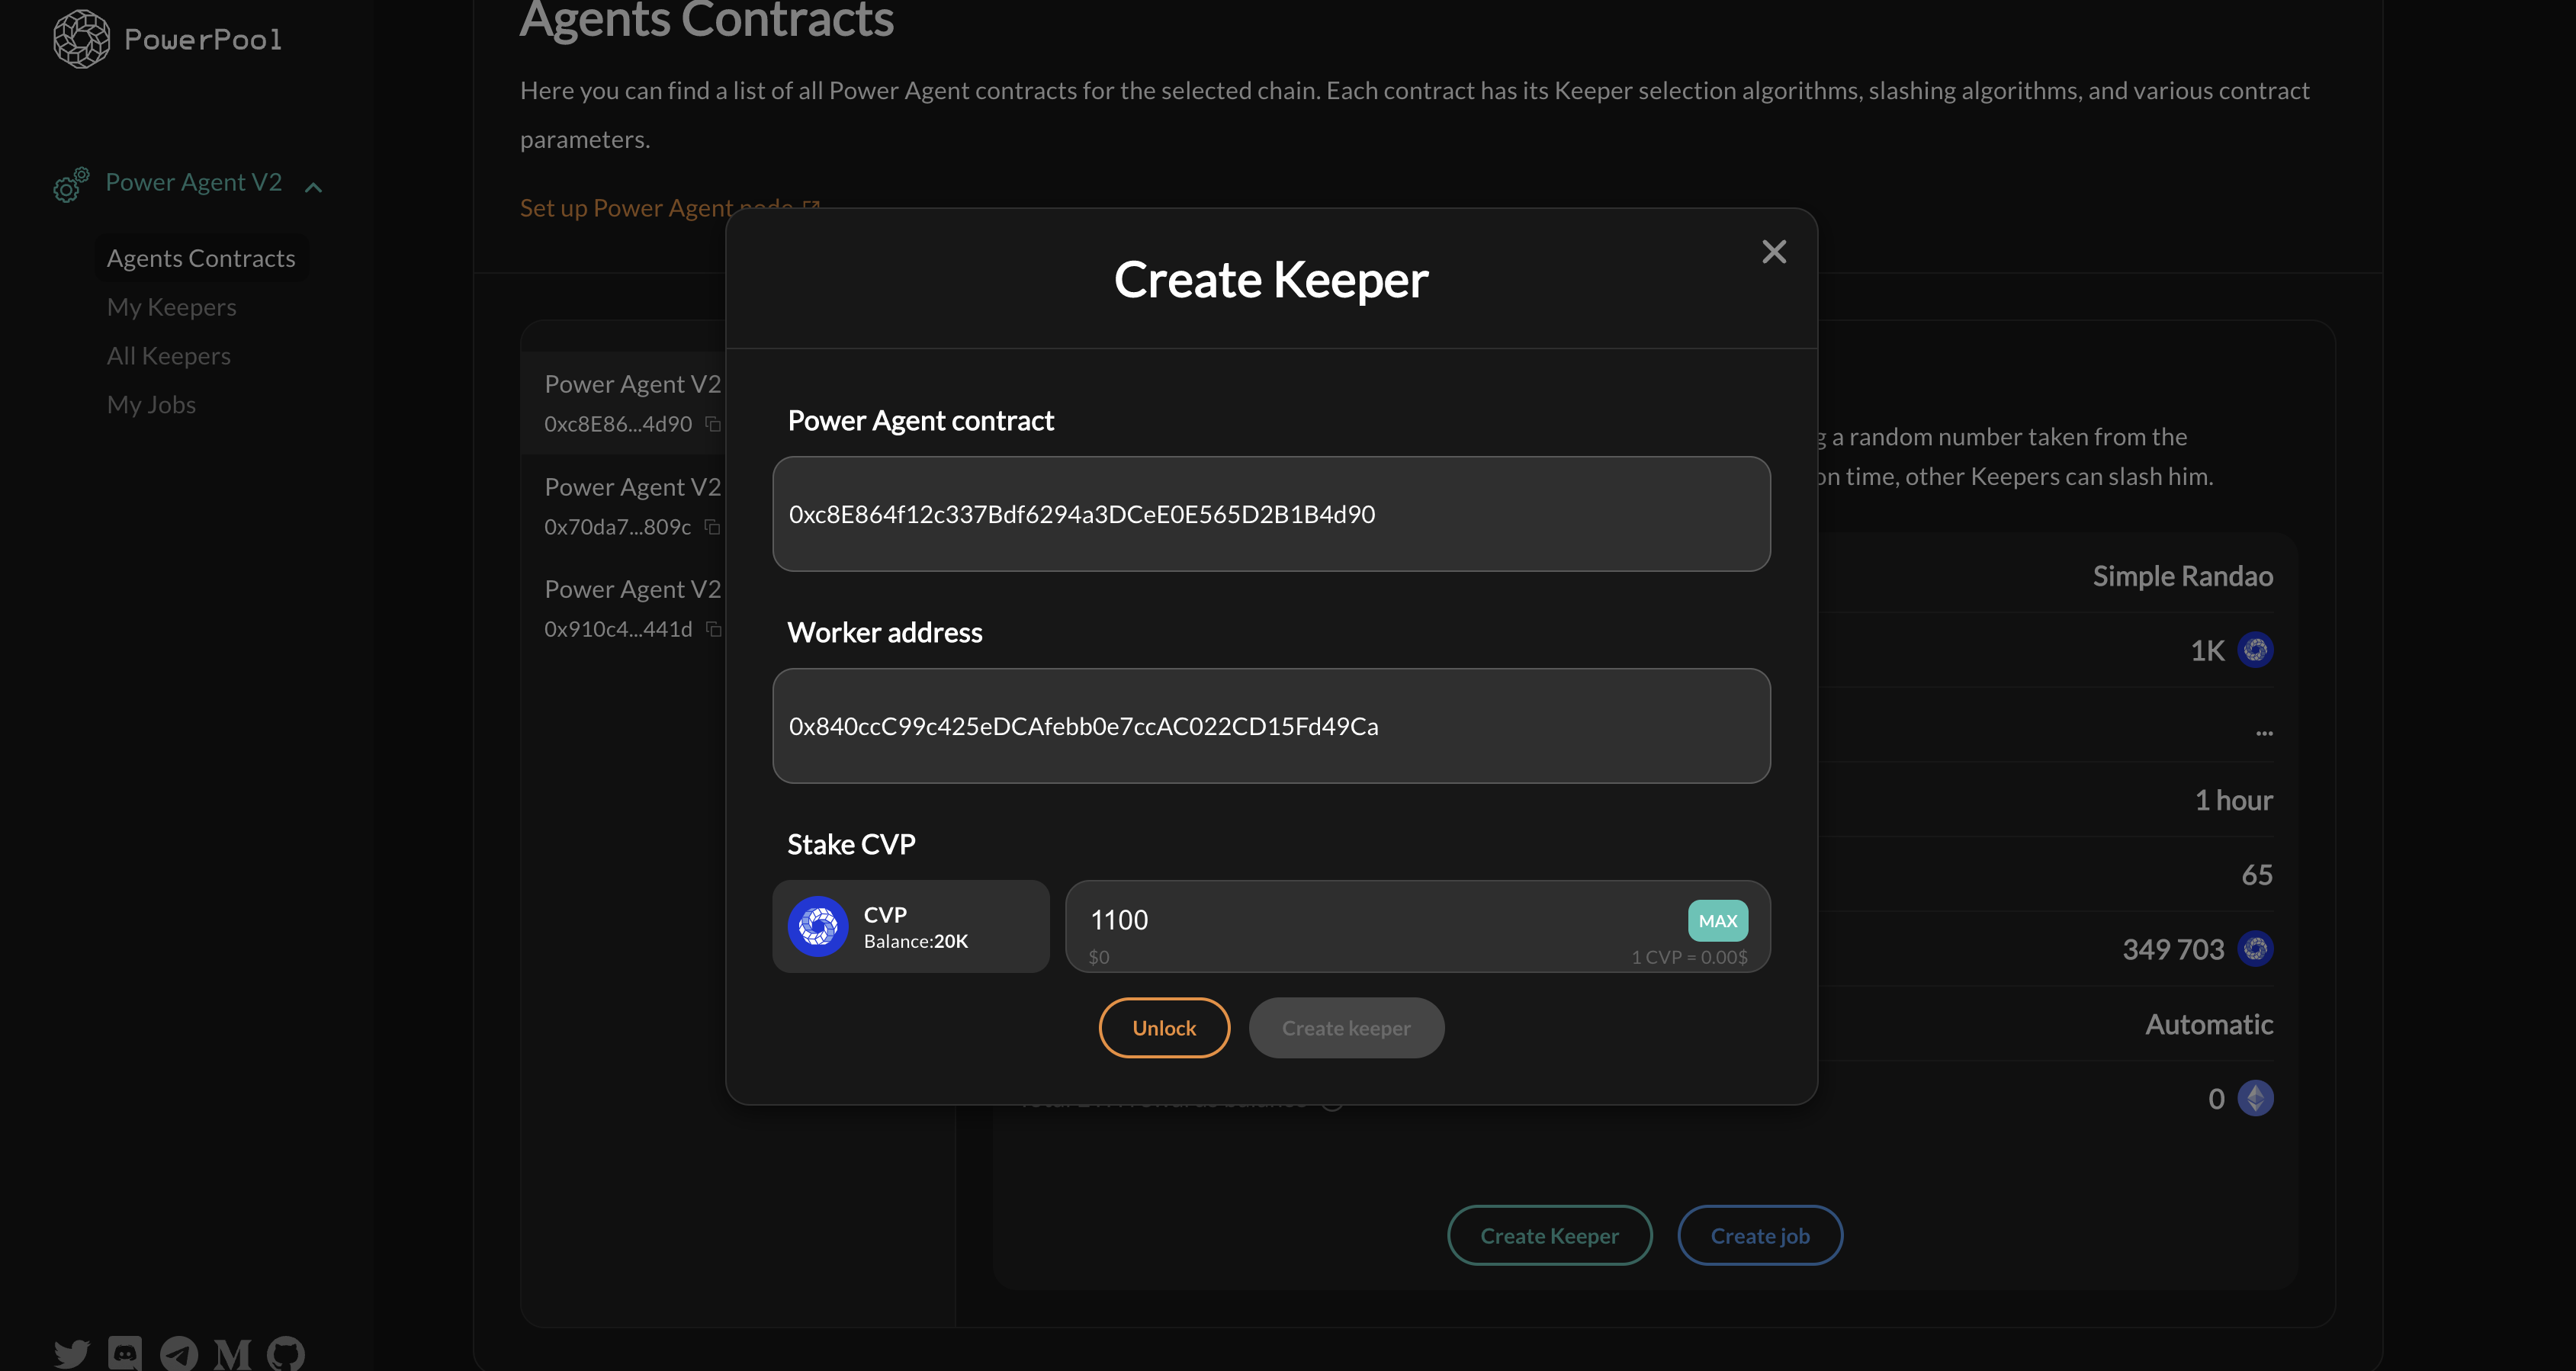Screen dimensions: 2576x1371
Task: Copy the 0x70da7...809c contract address
Action: point(713,527)
